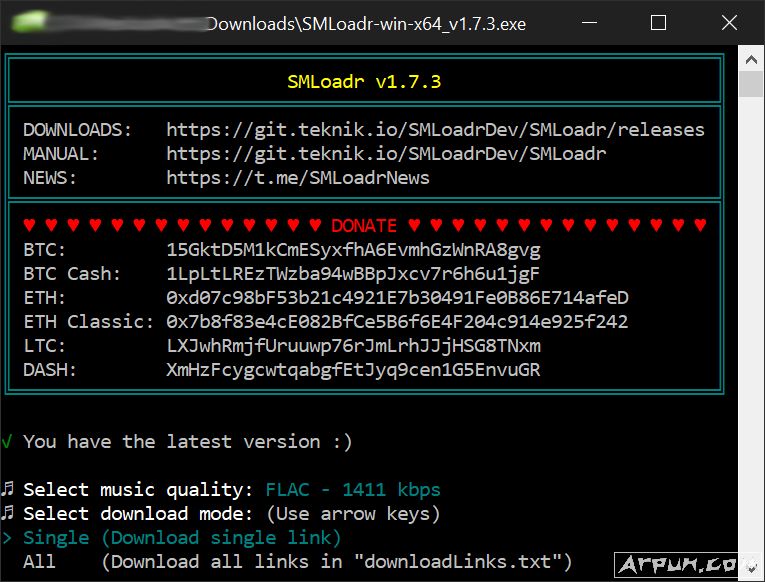765x582 pixels.
Task: Open the DOWNLOADS releases URL
Action: [435, 130]
